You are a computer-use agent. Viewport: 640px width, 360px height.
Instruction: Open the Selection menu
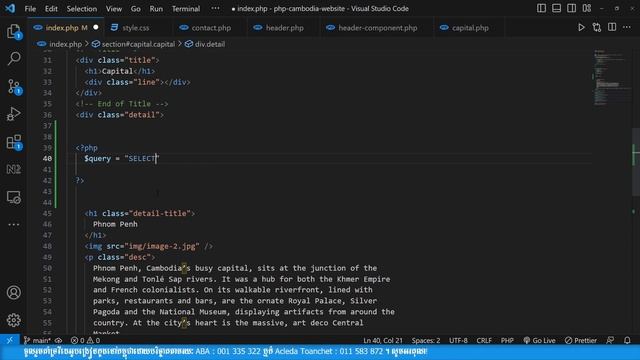(82, 9)
